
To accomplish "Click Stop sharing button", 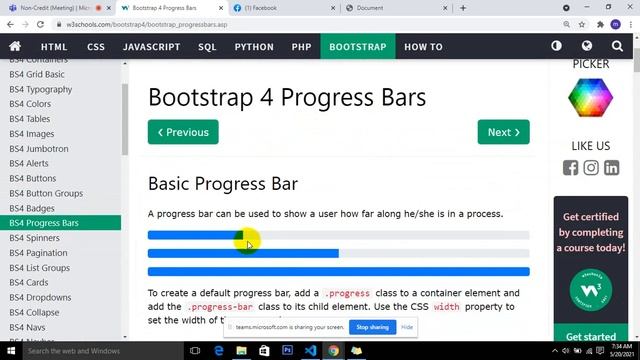I will pyautogui.click(x=372, y=327).
